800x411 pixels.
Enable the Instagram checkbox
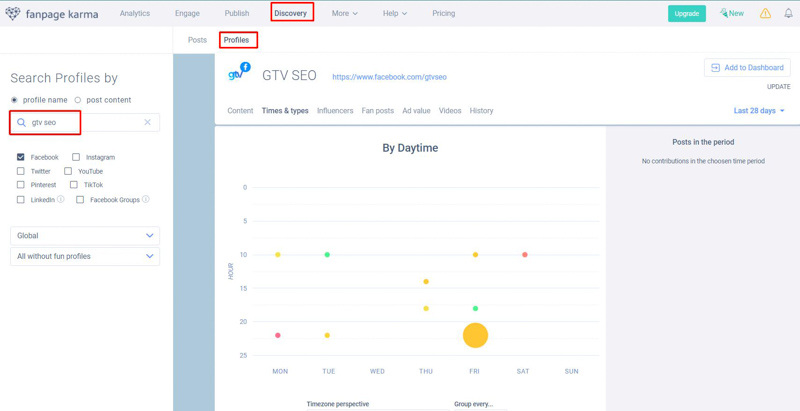point(76,157)
